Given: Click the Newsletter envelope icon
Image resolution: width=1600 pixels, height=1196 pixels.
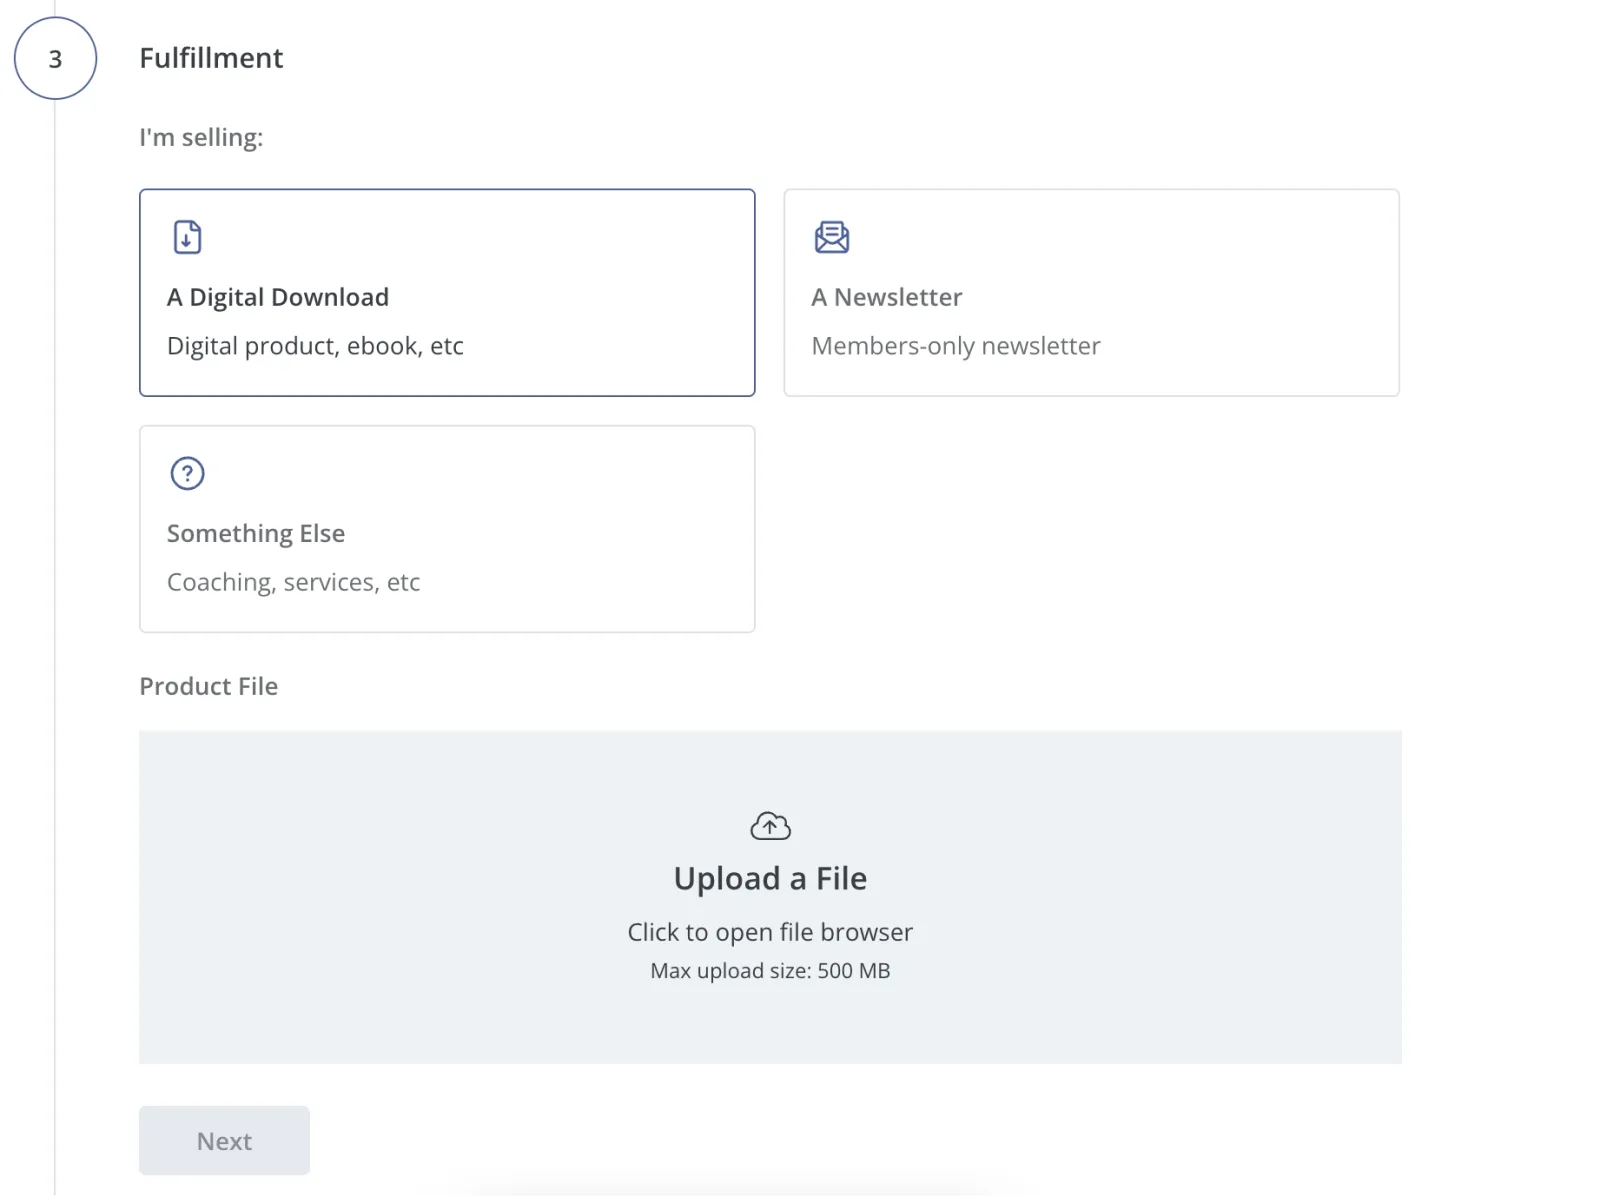Looking at the screenshot, I should click(831, 237).
